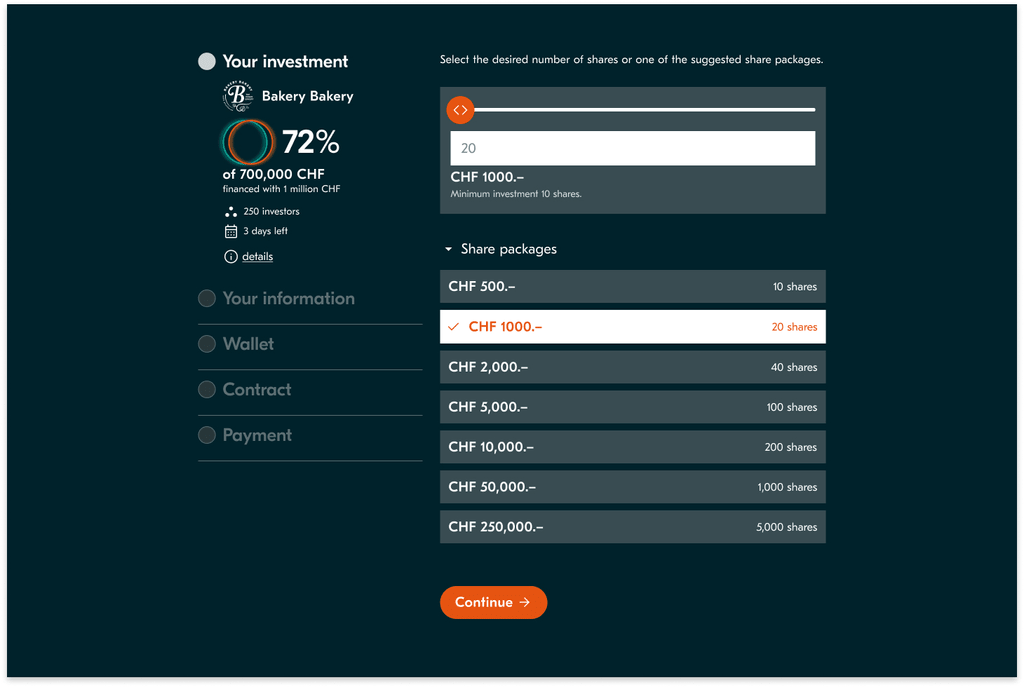
Task: Choose the CHF 500 ten-share package
Action: point(632,287)
